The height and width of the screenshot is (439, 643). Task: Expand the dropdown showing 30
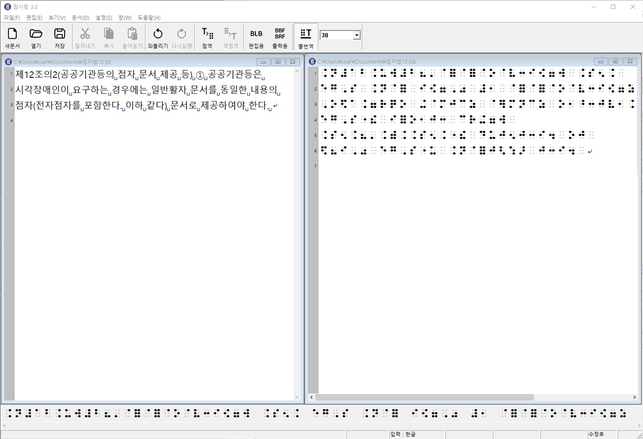[356, 35]
